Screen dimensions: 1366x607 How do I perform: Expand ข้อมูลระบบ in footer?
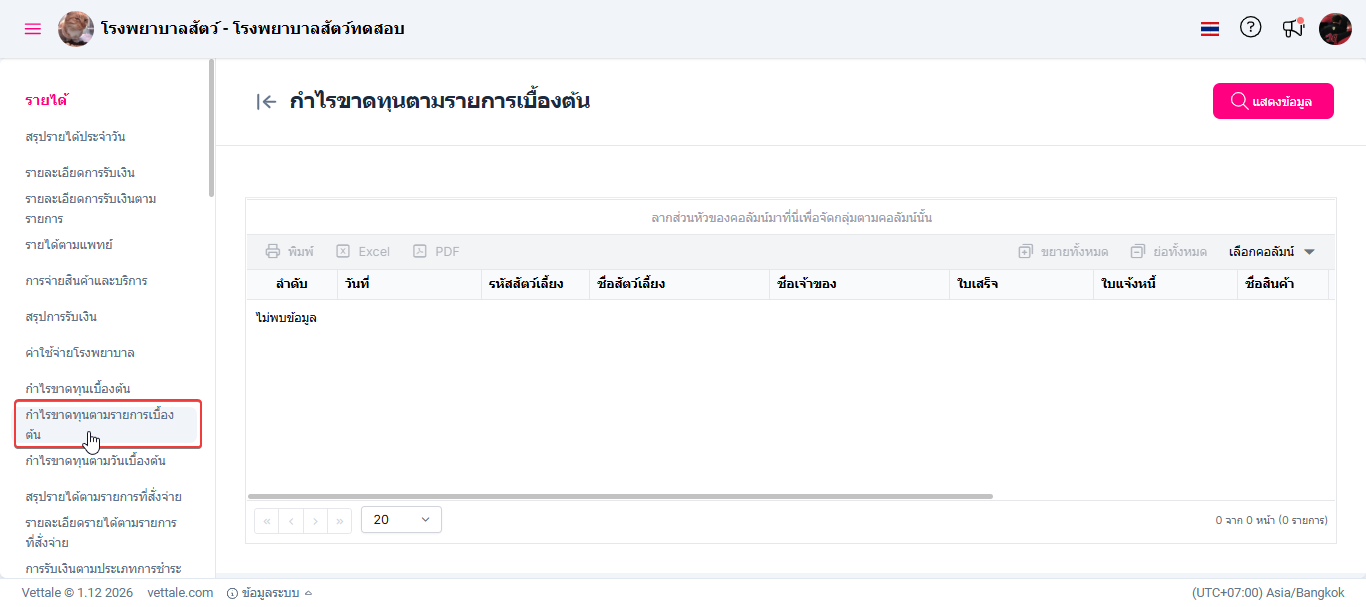(x=269, y=593)
